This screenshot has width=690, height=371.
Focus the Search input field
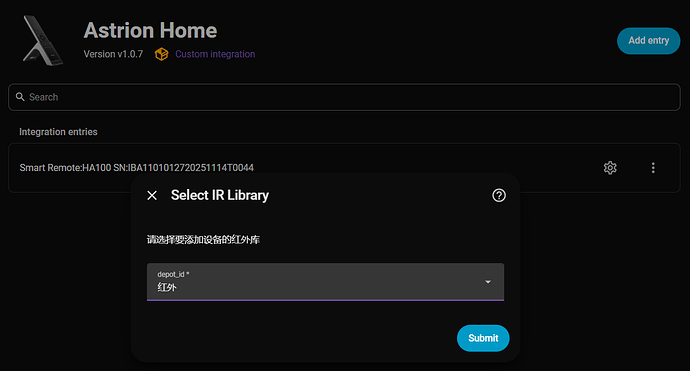click(x=344, y=97)
